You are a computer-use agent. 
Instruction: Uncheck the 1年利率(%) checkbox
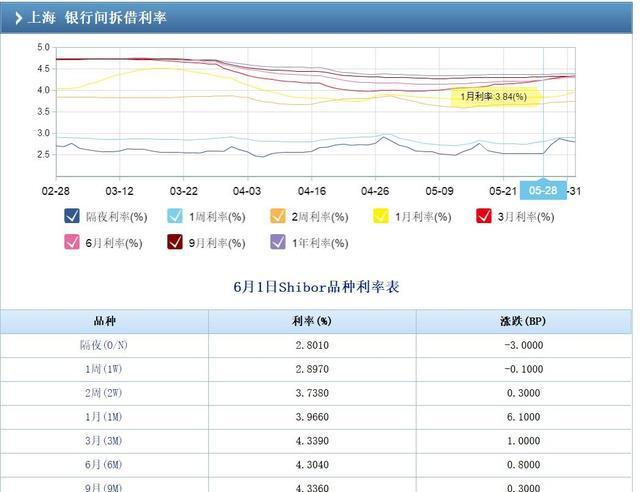(x=278, y=242)
